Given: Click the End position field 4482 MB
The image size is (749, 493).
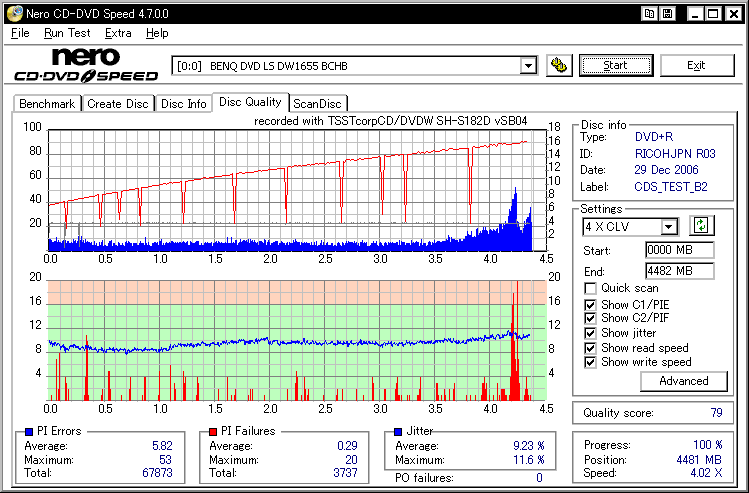Looking at the screenshot, I should [680, 271].
